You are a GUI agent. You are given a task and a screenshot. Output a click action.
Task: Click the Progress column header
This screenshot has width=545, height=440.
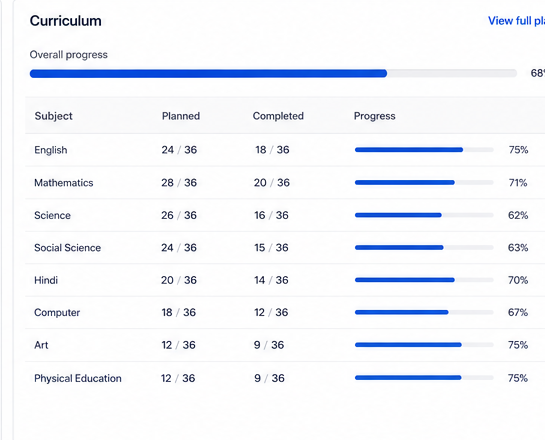374,116
